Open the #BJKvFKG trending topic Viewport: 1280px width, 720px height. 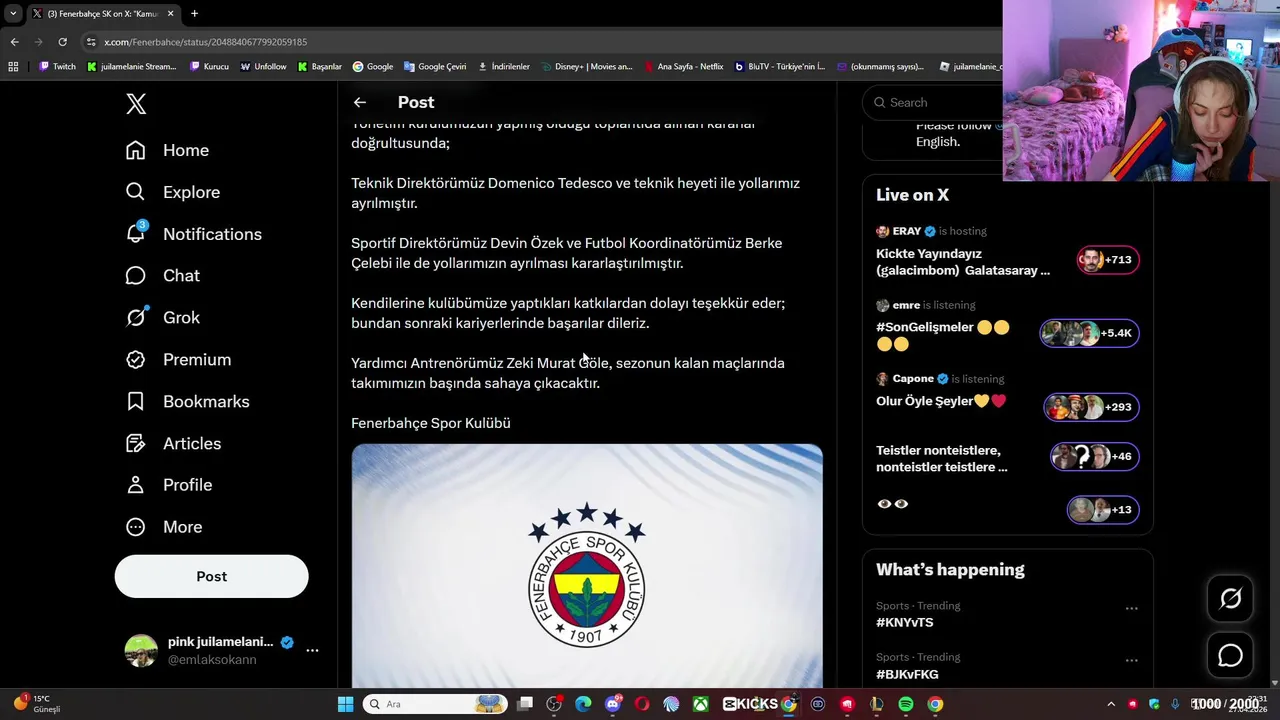tap(907, 674)
